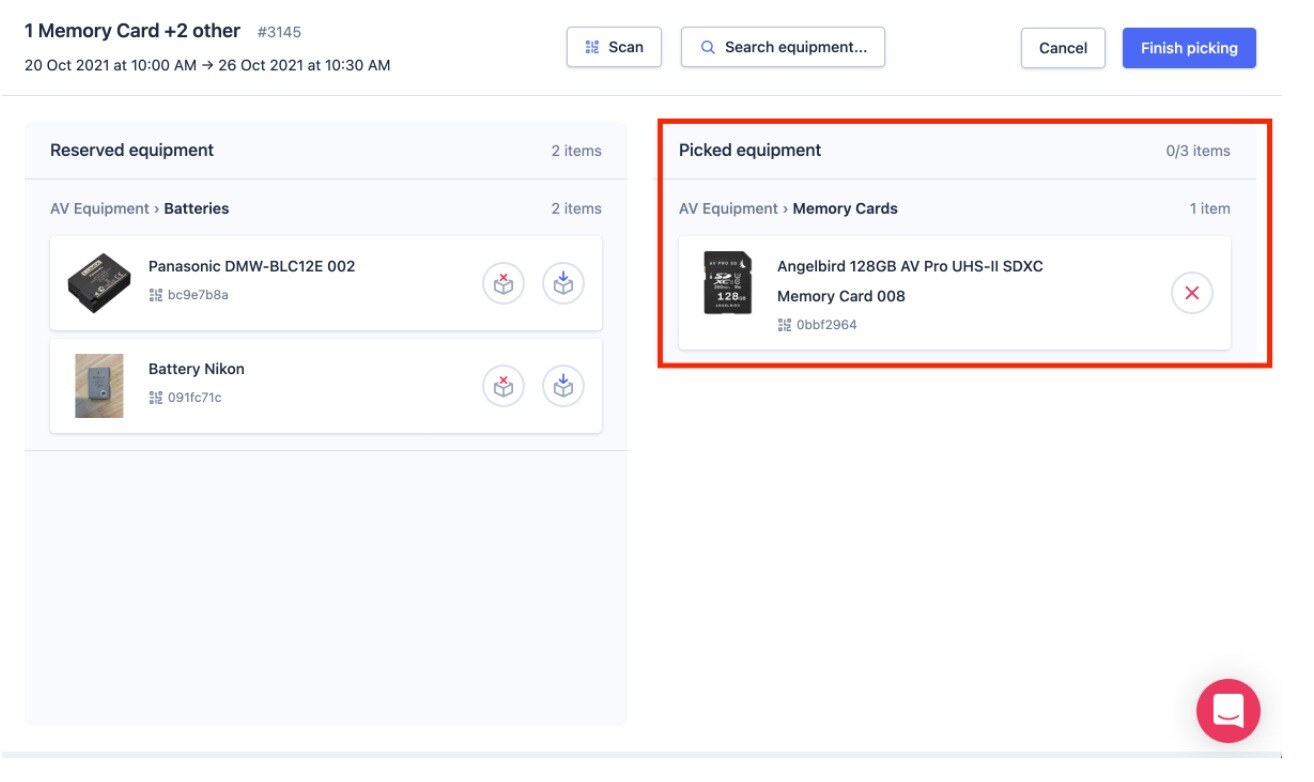Viewport: 1314px width, 782px height.
Task: Click the Panasonic battery thumbnail
Action: 99,283
